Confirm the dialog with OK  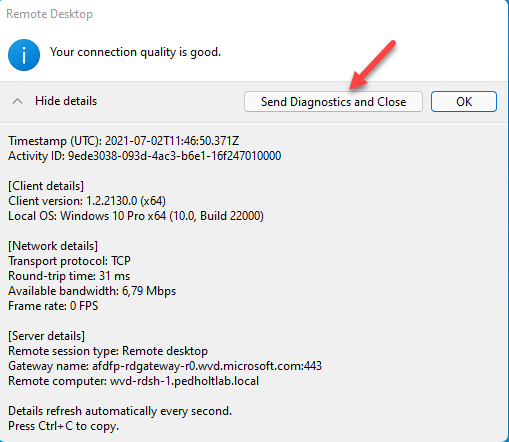point(464,102)
